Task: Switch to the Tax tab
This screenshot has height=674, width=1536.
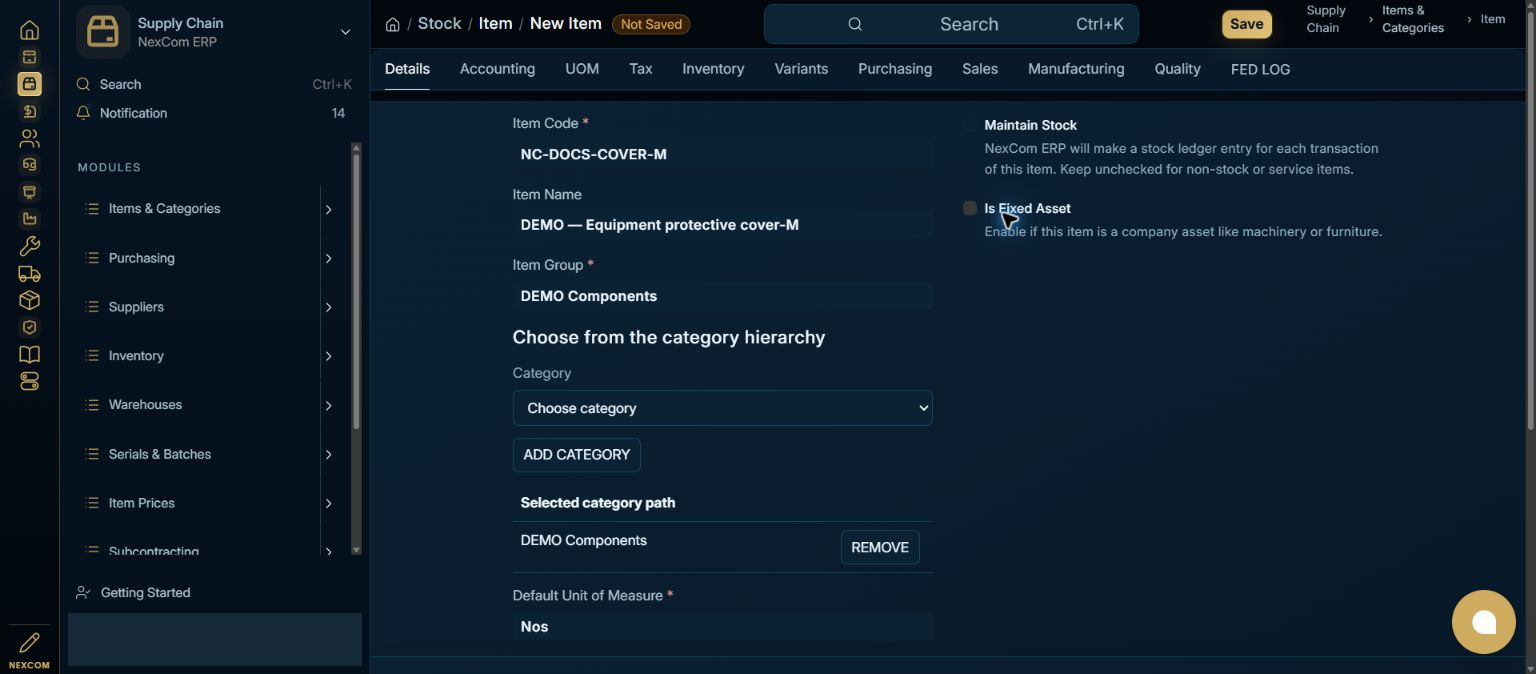Action: 641,69
